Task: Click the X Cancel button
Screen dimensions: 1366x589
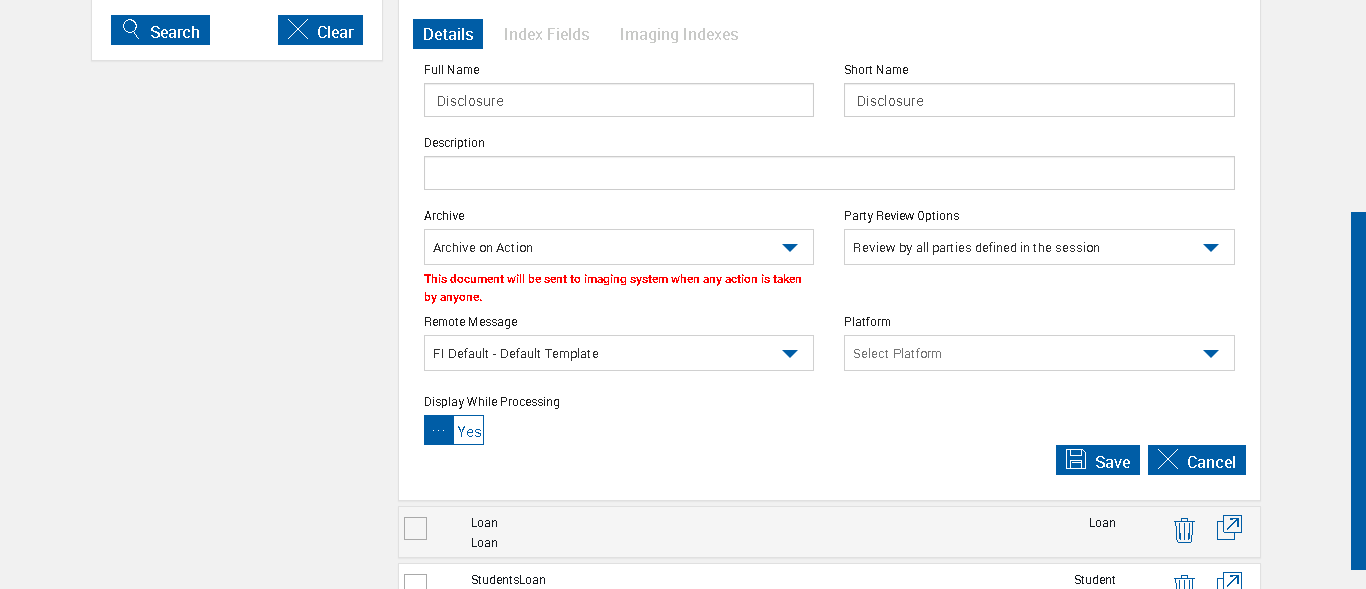Action: (1196, 461)
